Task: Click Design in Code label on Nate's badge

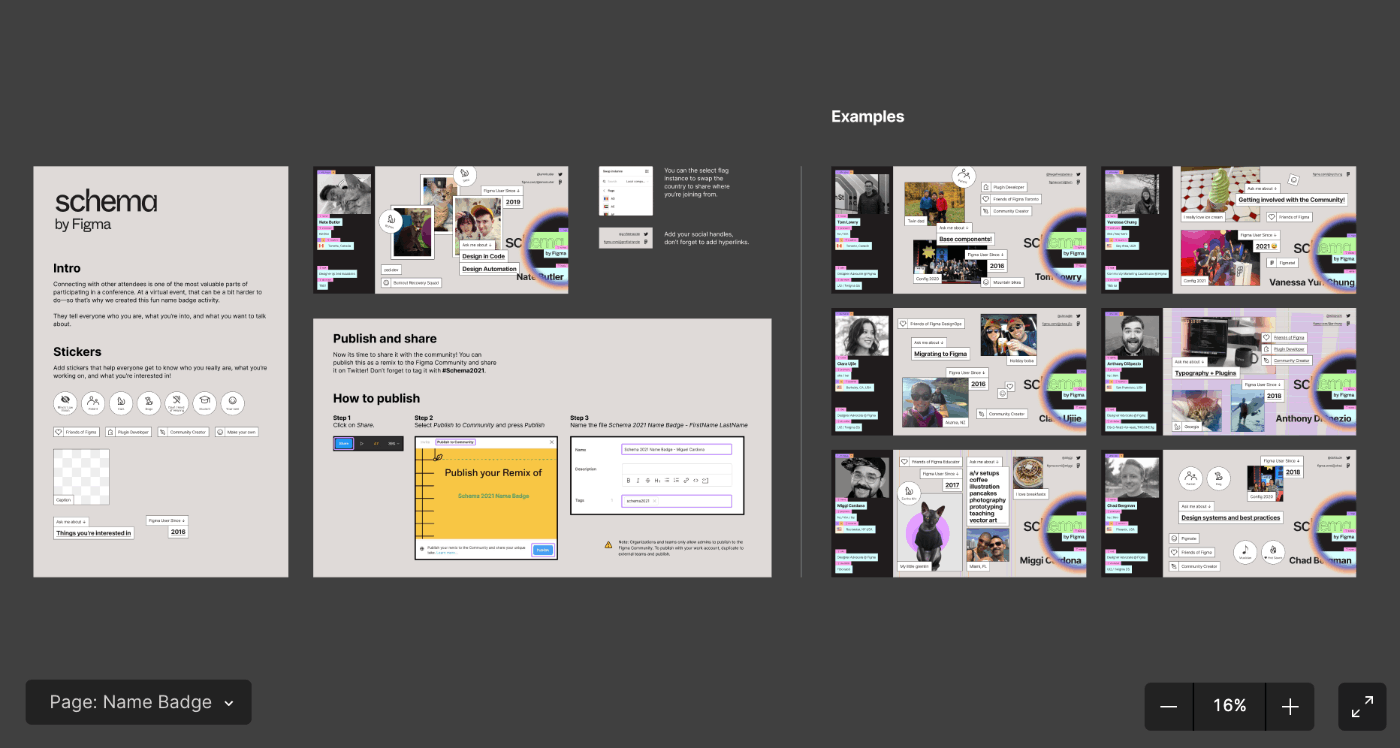Action: [483, 256]
